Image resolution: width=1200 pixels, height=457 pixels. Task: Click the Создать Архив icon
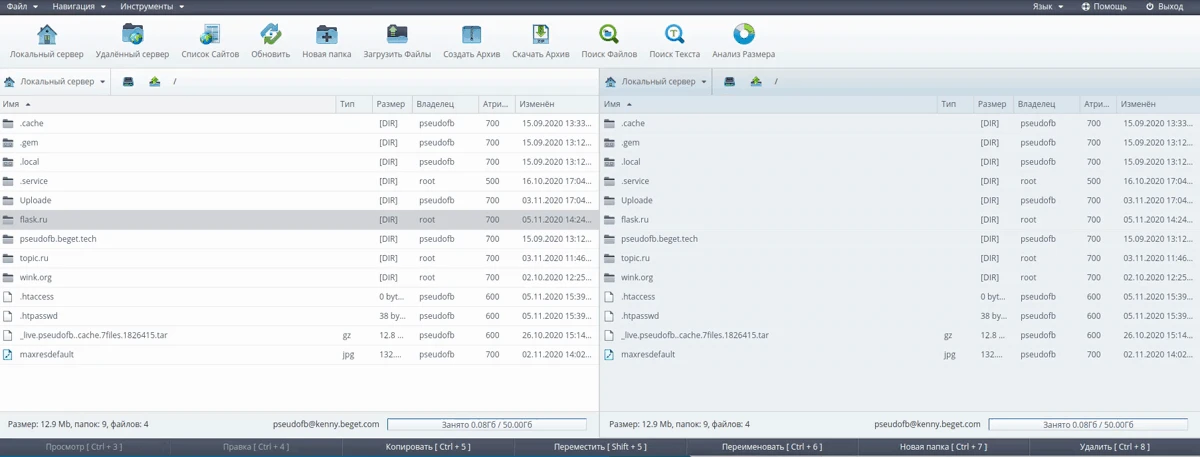click(x=471, y=35)
